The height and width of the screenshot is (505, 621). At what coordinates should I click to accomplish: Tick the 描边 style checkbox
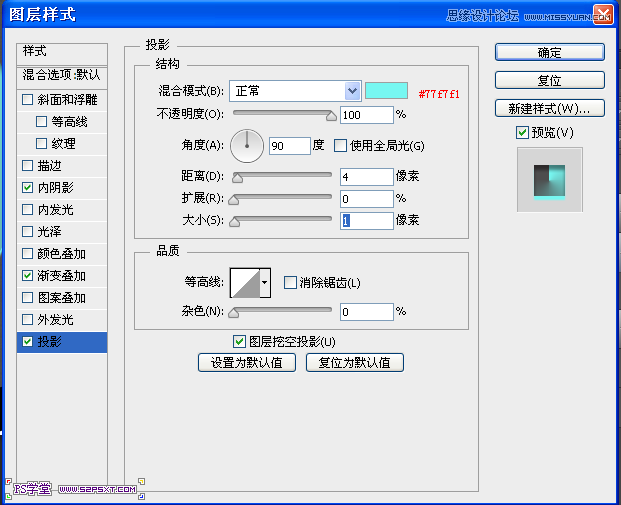coord(27,166)
